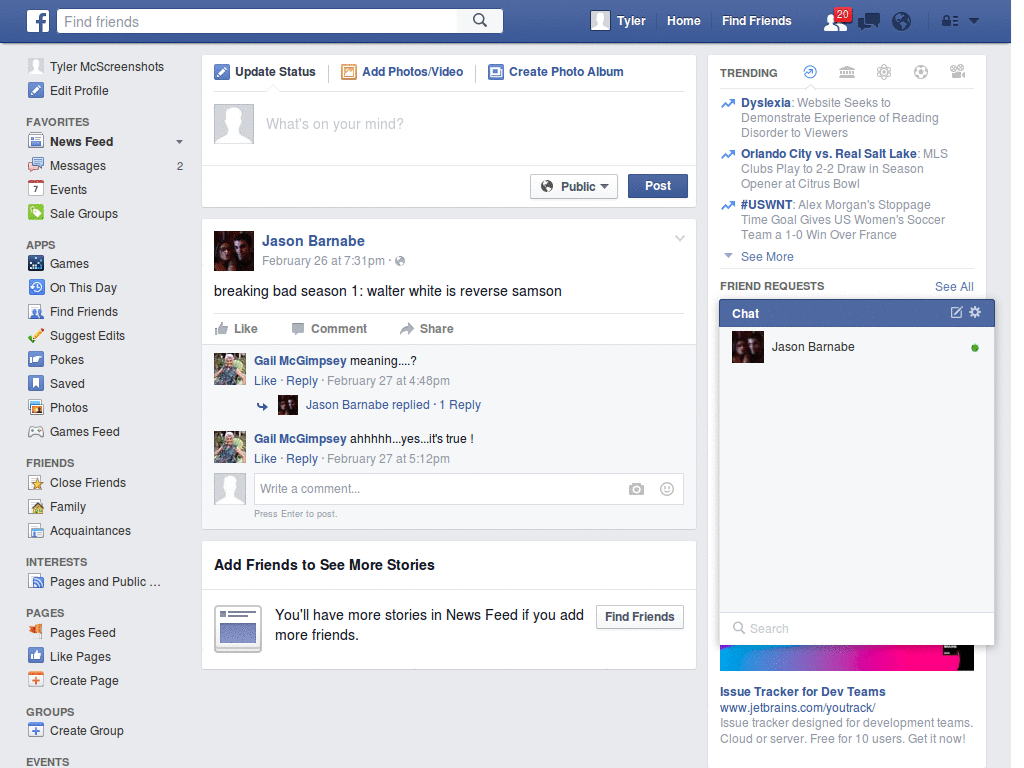Image resolution: width=1024 pixels, height=768 pixels.
Task: Open post options chevron on Jason's post
Action: (x=680, y=238)
